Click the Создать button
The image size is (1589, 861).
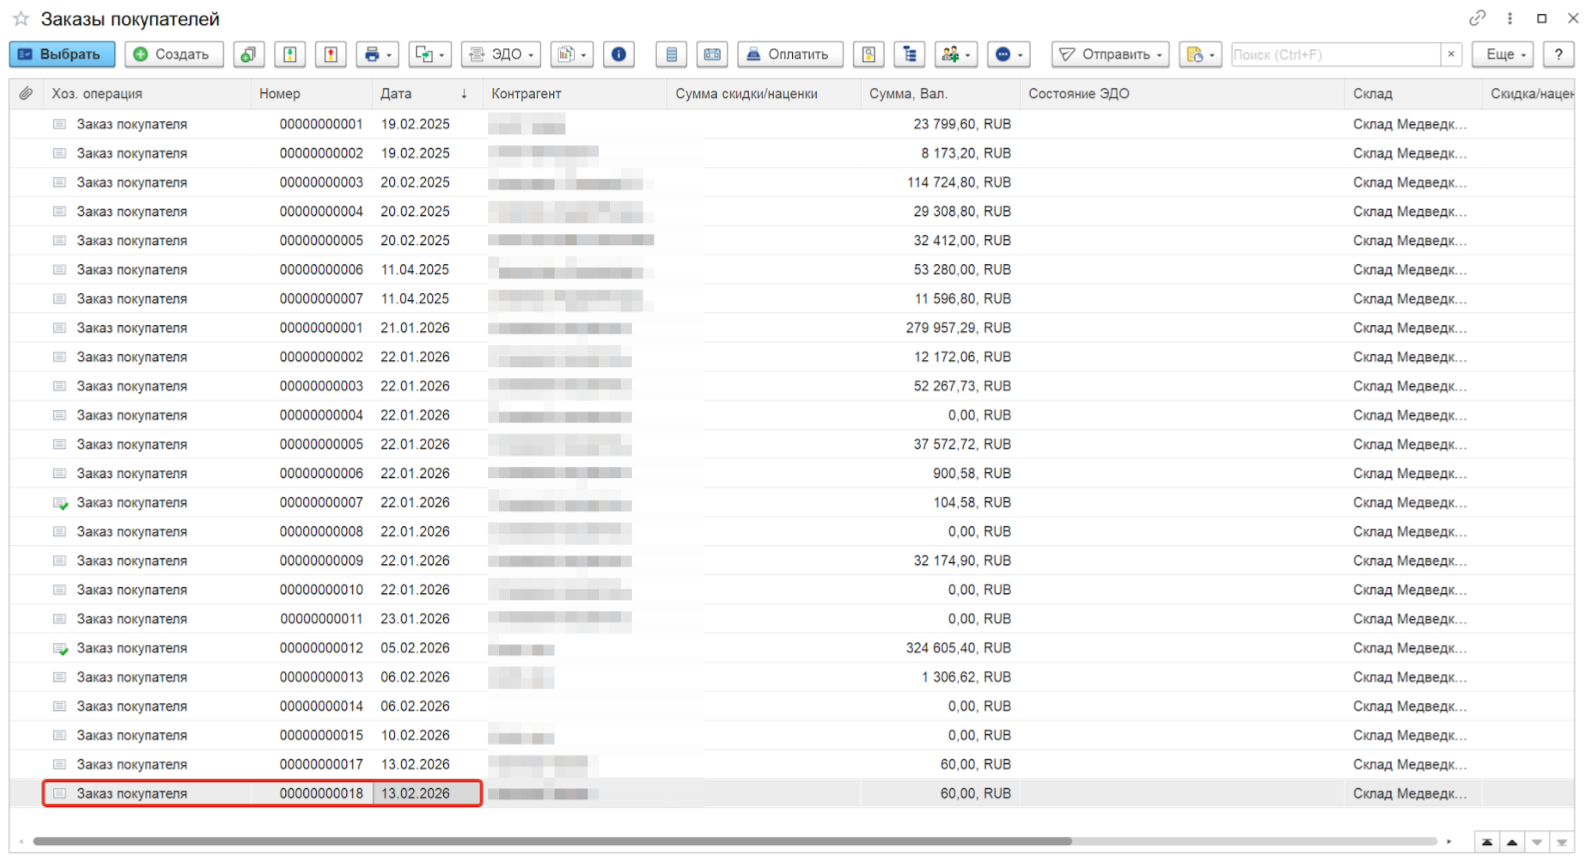click(173, 54)
